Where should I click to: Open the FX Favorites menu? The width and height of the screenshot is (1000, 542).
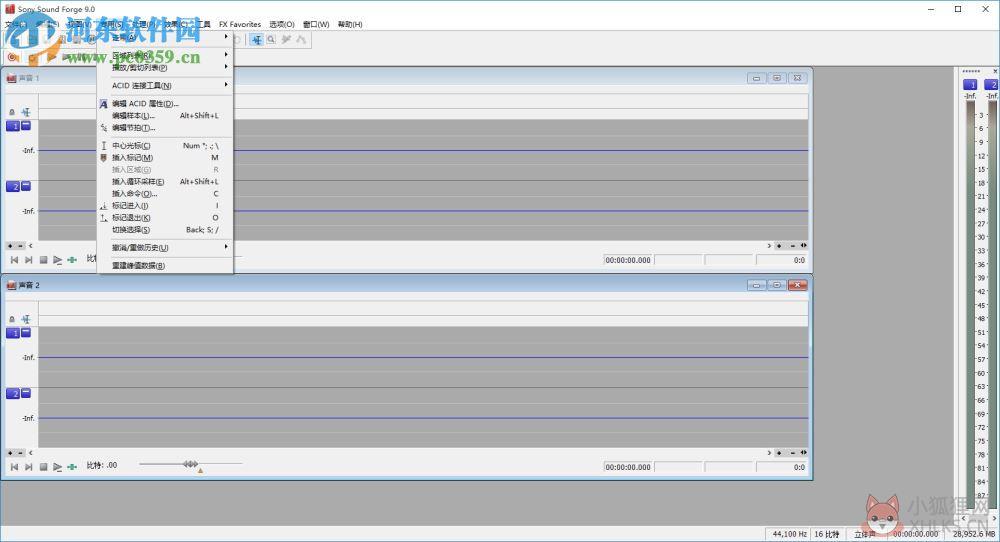(x=240, y=24)
